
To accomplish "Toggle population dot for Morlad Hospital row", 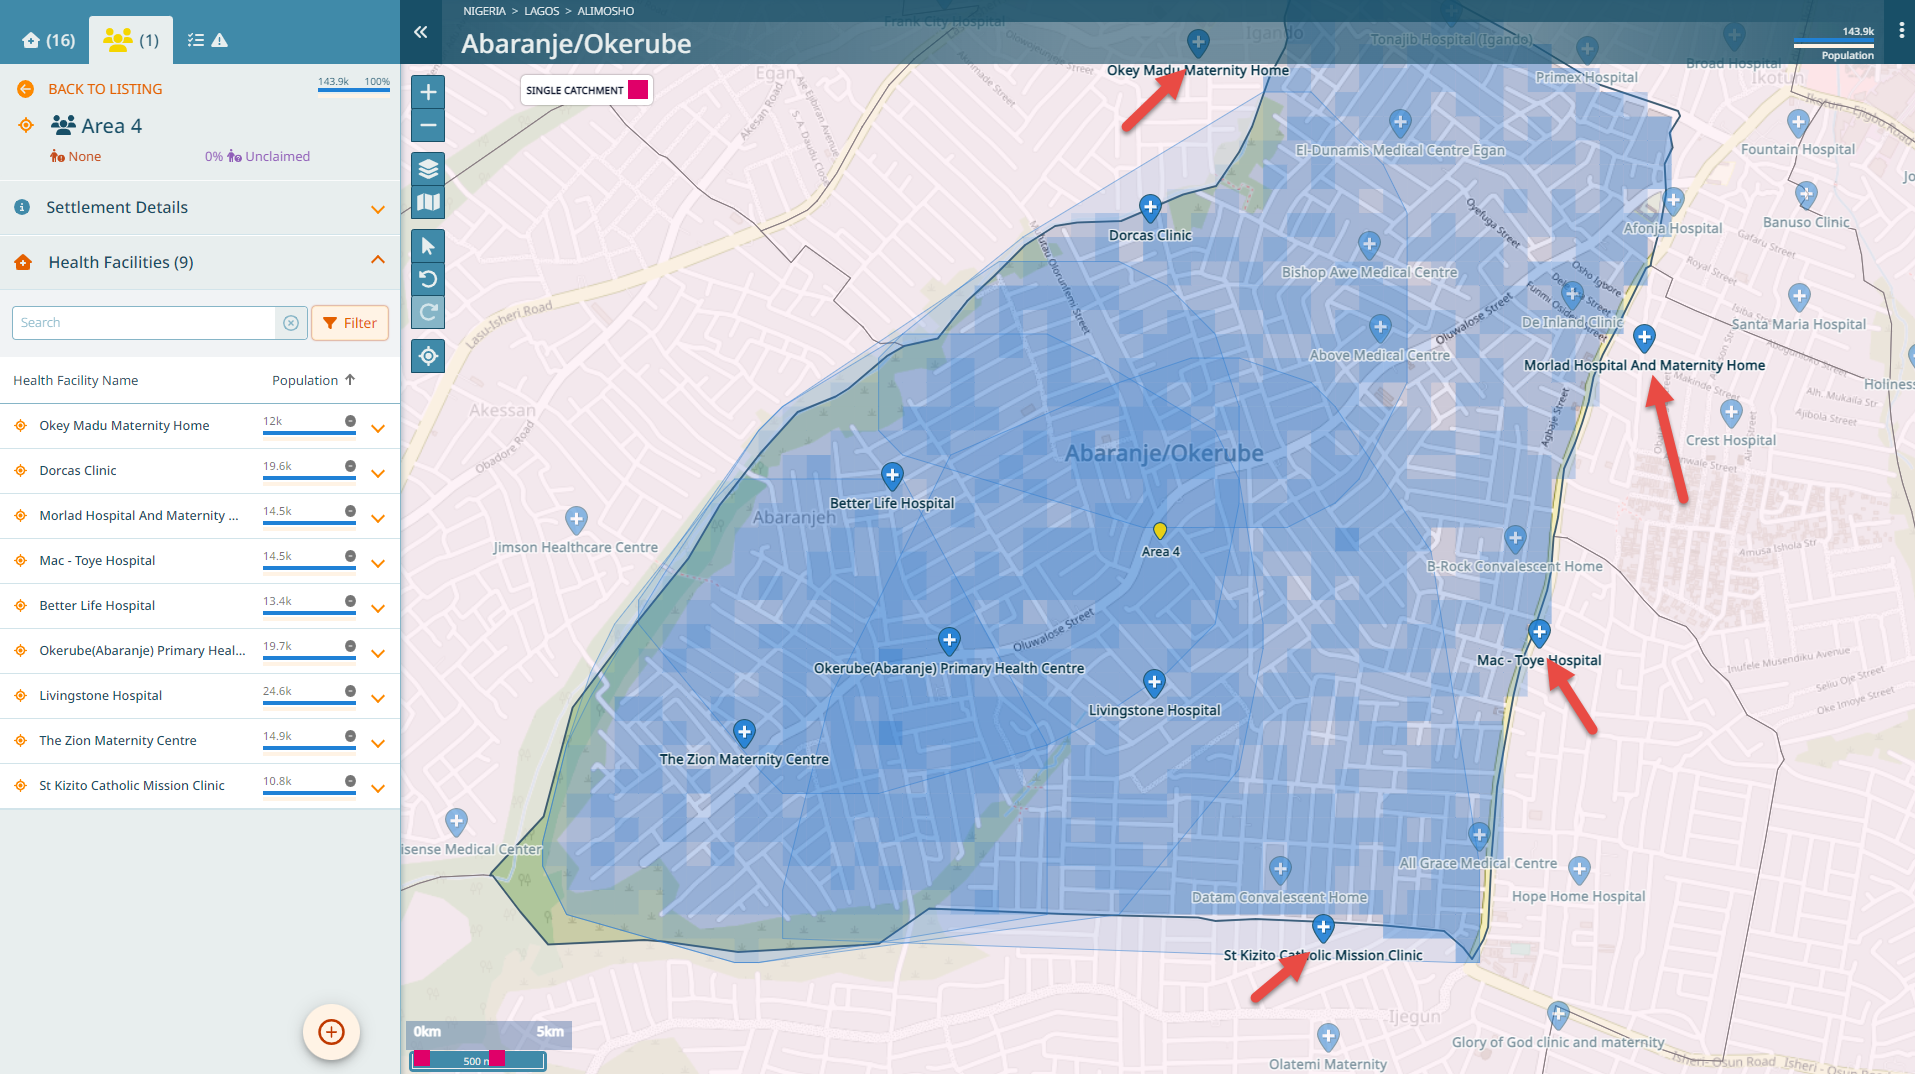I will 350,511.
